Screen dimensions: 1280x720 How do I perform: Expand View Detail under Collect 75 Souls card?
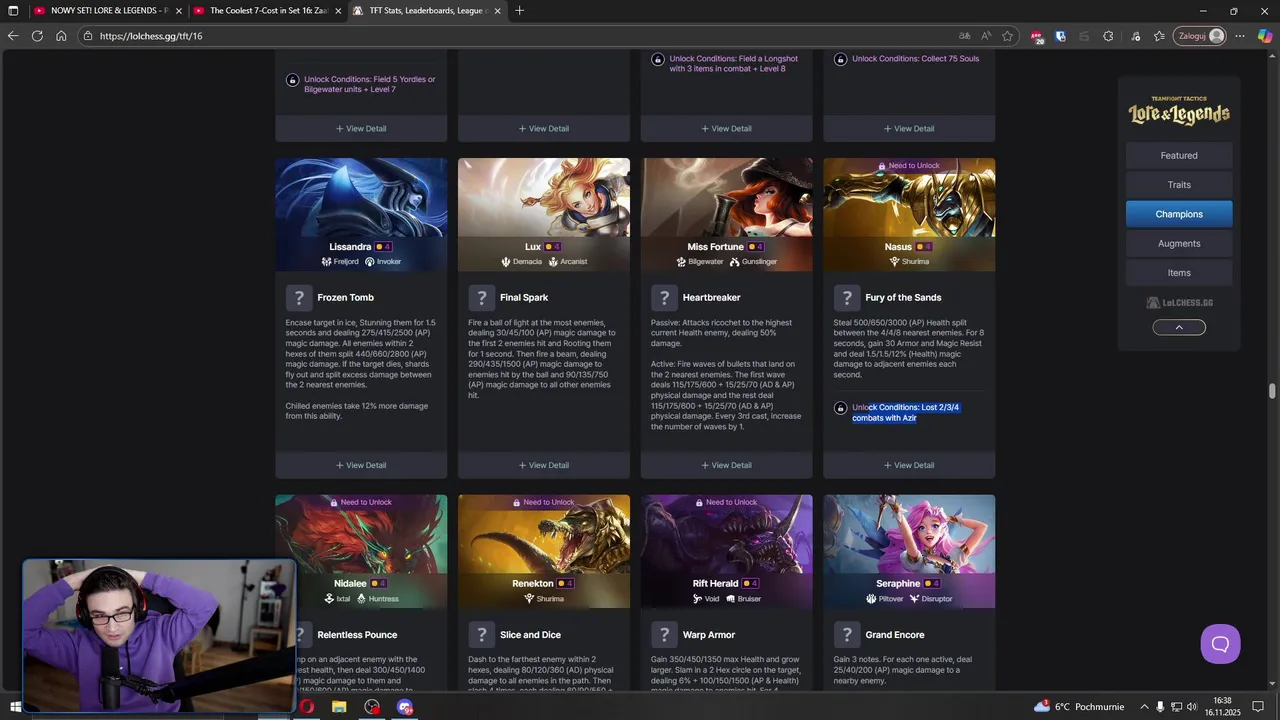(x=909, y=128)
